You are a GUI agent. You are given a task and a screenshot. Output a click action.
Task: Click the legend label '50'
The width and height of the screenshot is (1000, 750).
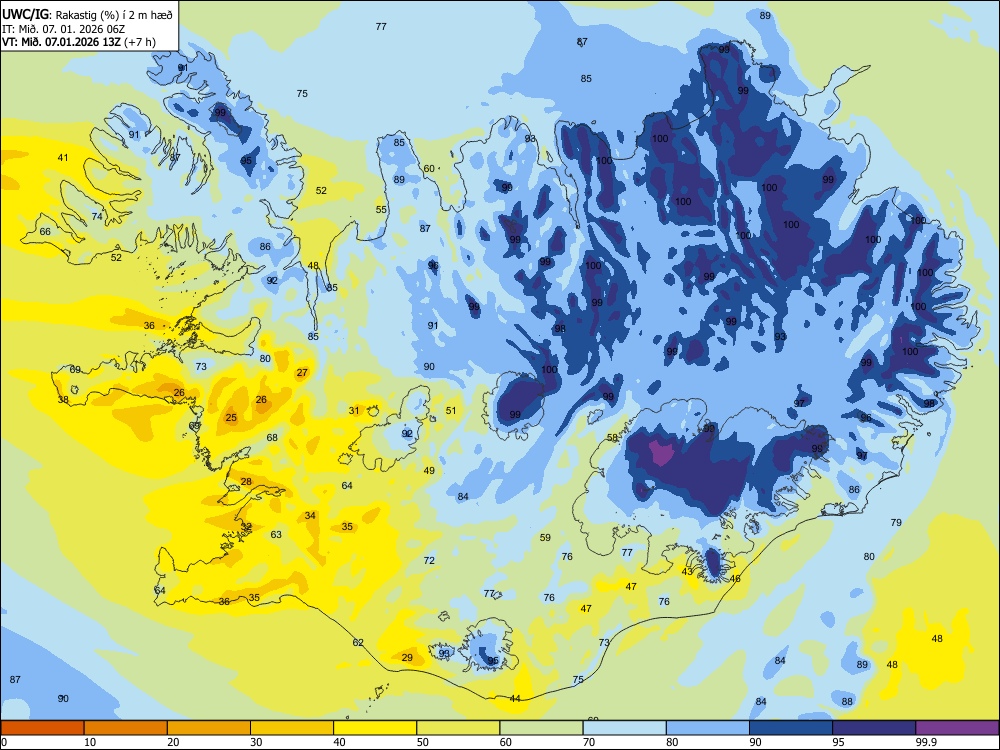423,742
